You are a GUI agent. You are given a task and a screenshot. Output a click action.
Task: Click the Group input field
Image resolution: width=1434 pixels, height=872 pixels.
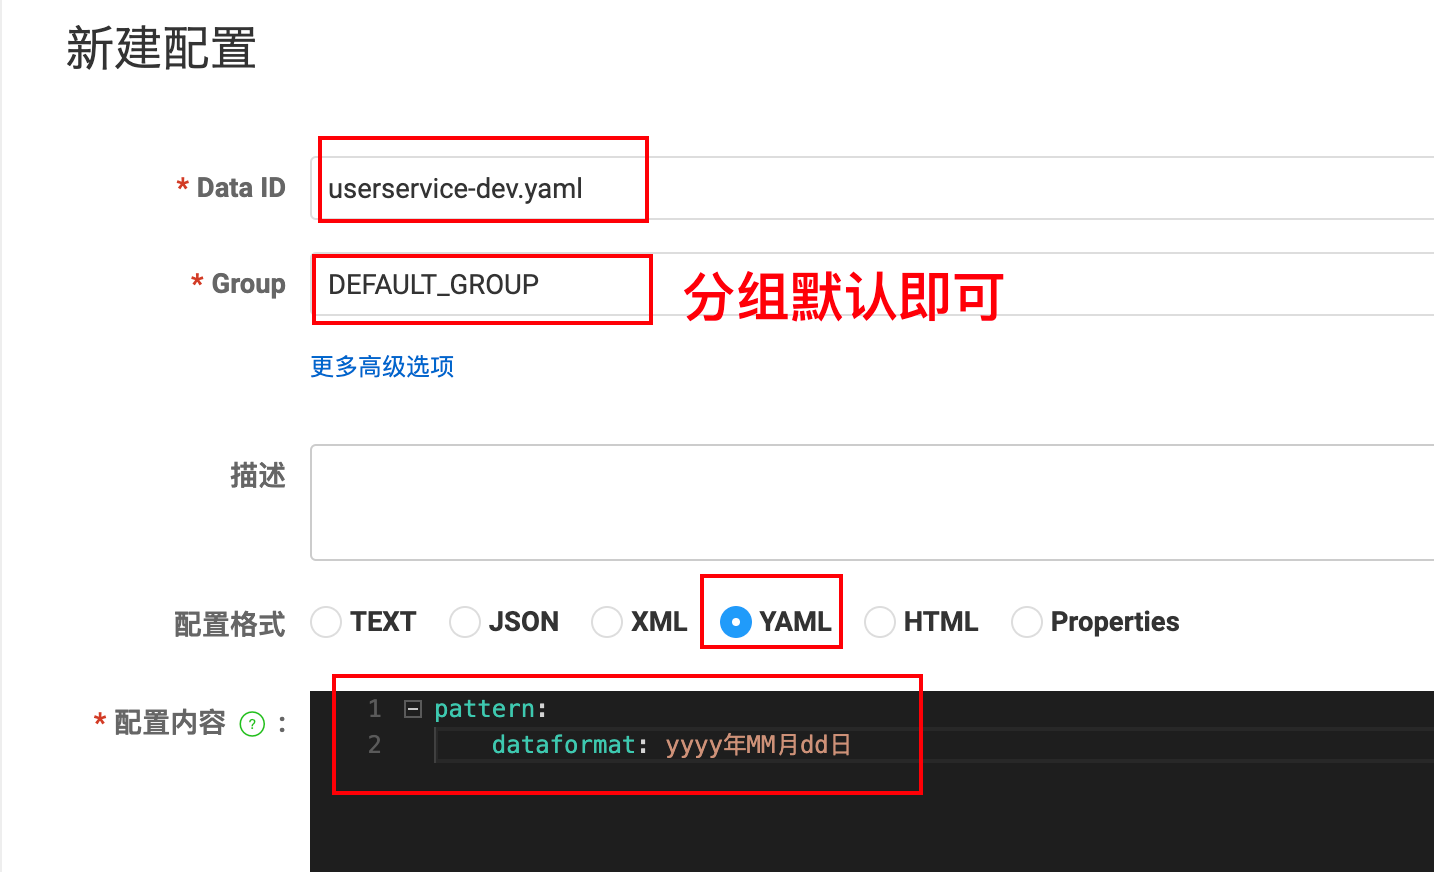click(x=872, y=284)
